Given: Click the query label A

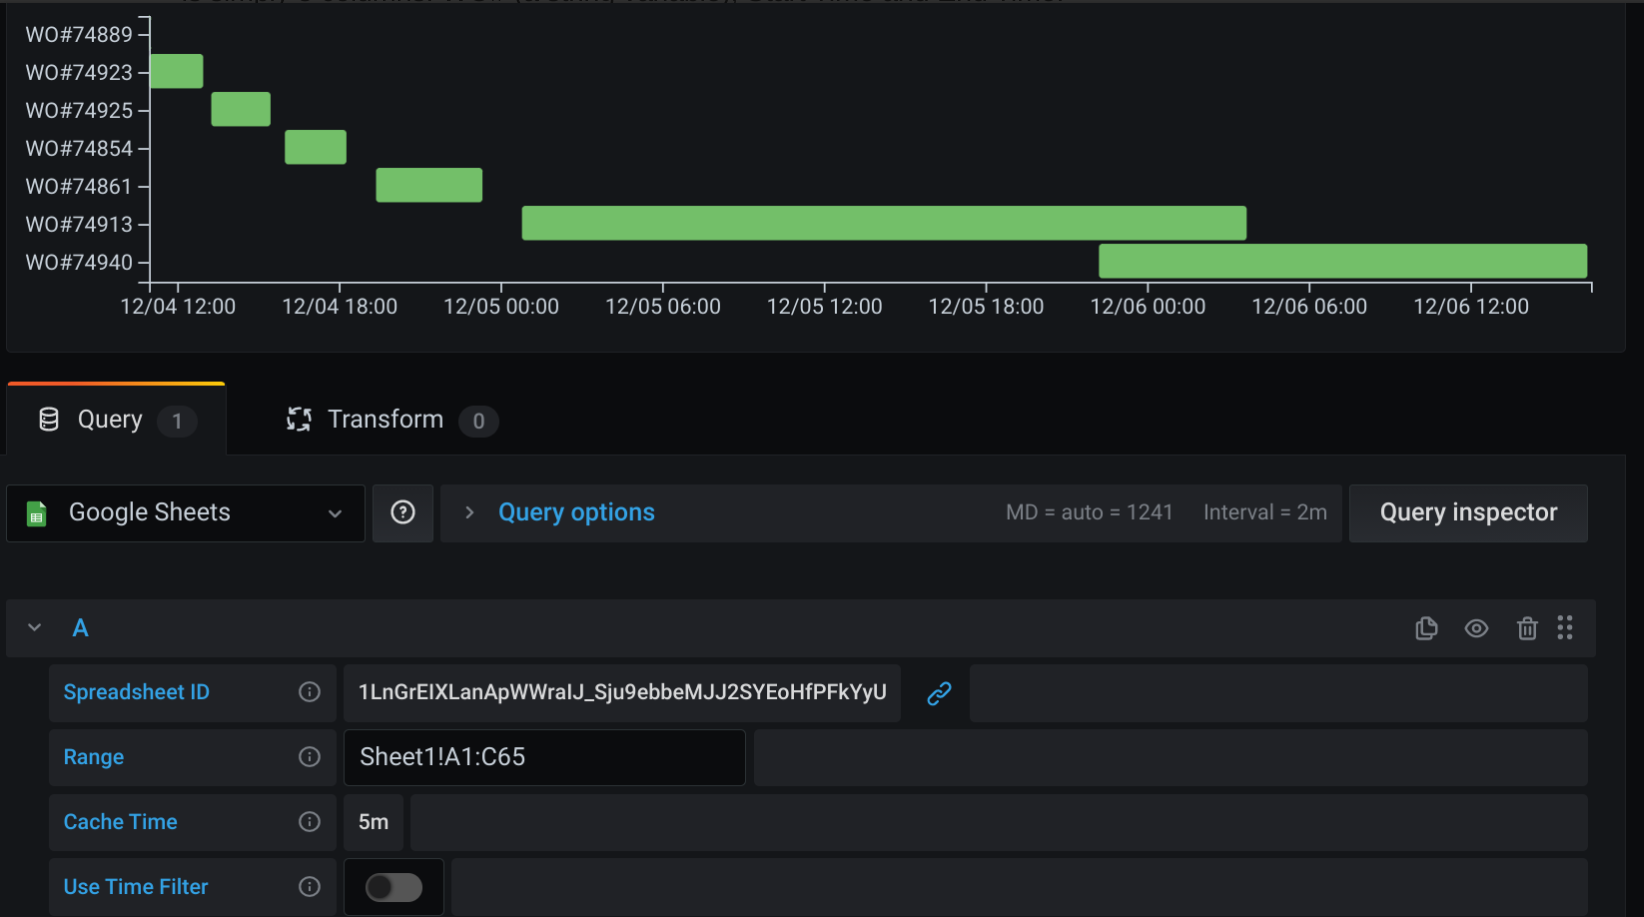Looking at the screenshot, I should [x=80, y=628].
